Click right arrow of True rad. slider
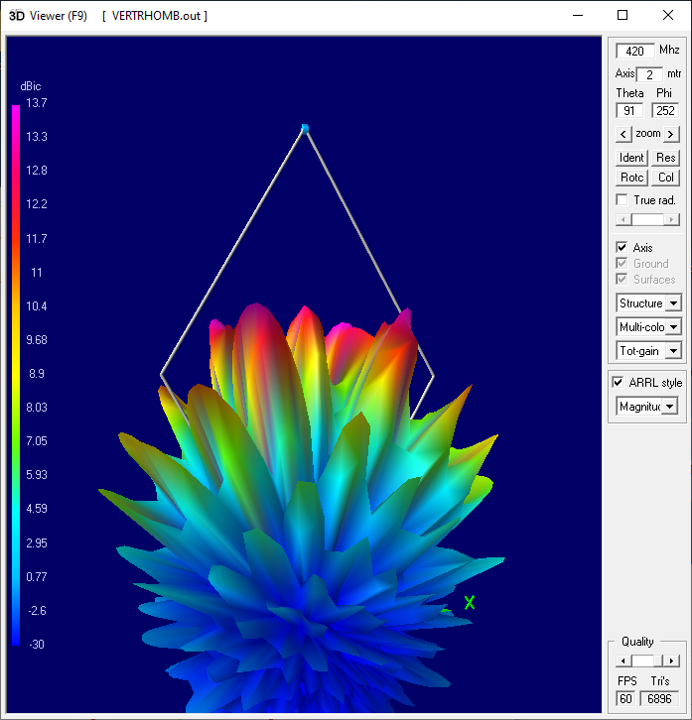692x720 pixels. pyautogui.click(x=671, y=219)
